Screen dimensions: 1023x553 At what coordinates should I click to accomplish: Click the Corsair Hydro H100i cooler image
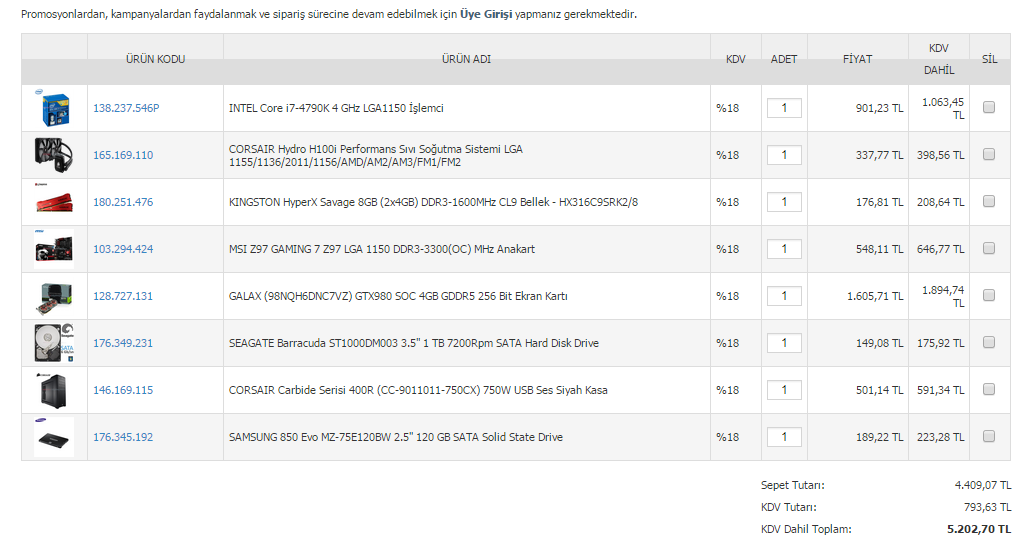(54, 155)
